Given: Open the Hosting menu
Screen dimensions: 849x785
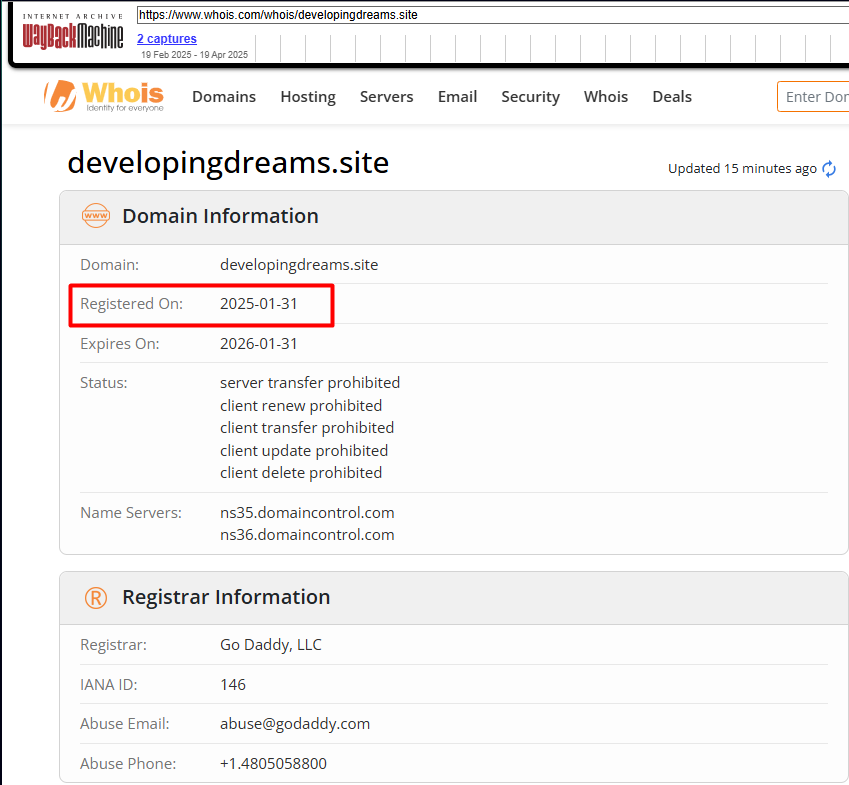Looking at the screenshot, I should pyautogui.click(x=308, y=97).
